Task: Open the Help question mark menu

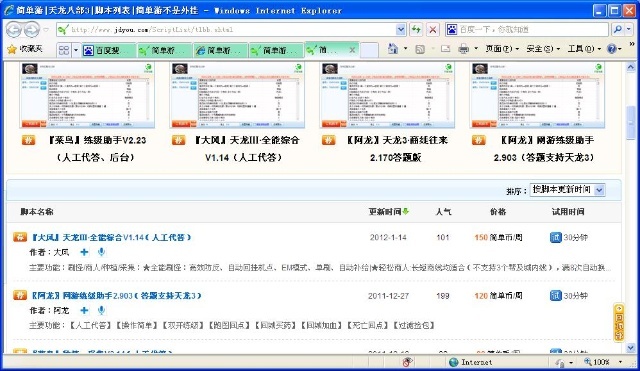Action: 614,49
